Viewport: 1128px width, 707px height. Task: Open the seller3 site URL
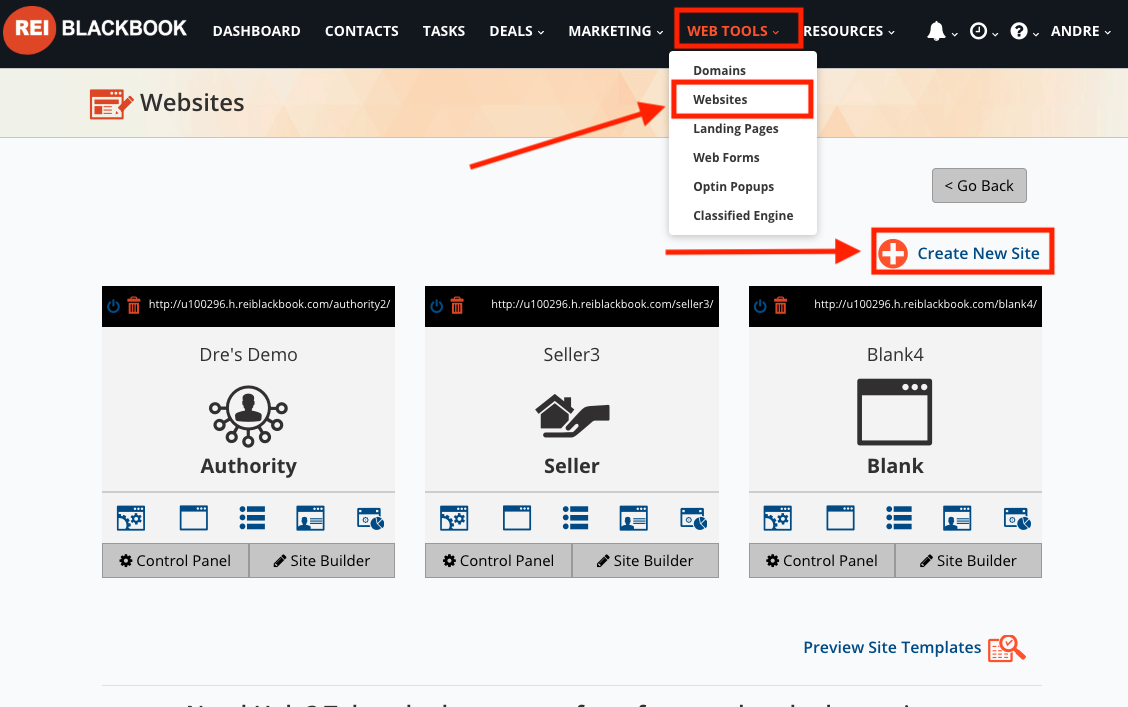(x=602, y=304)
